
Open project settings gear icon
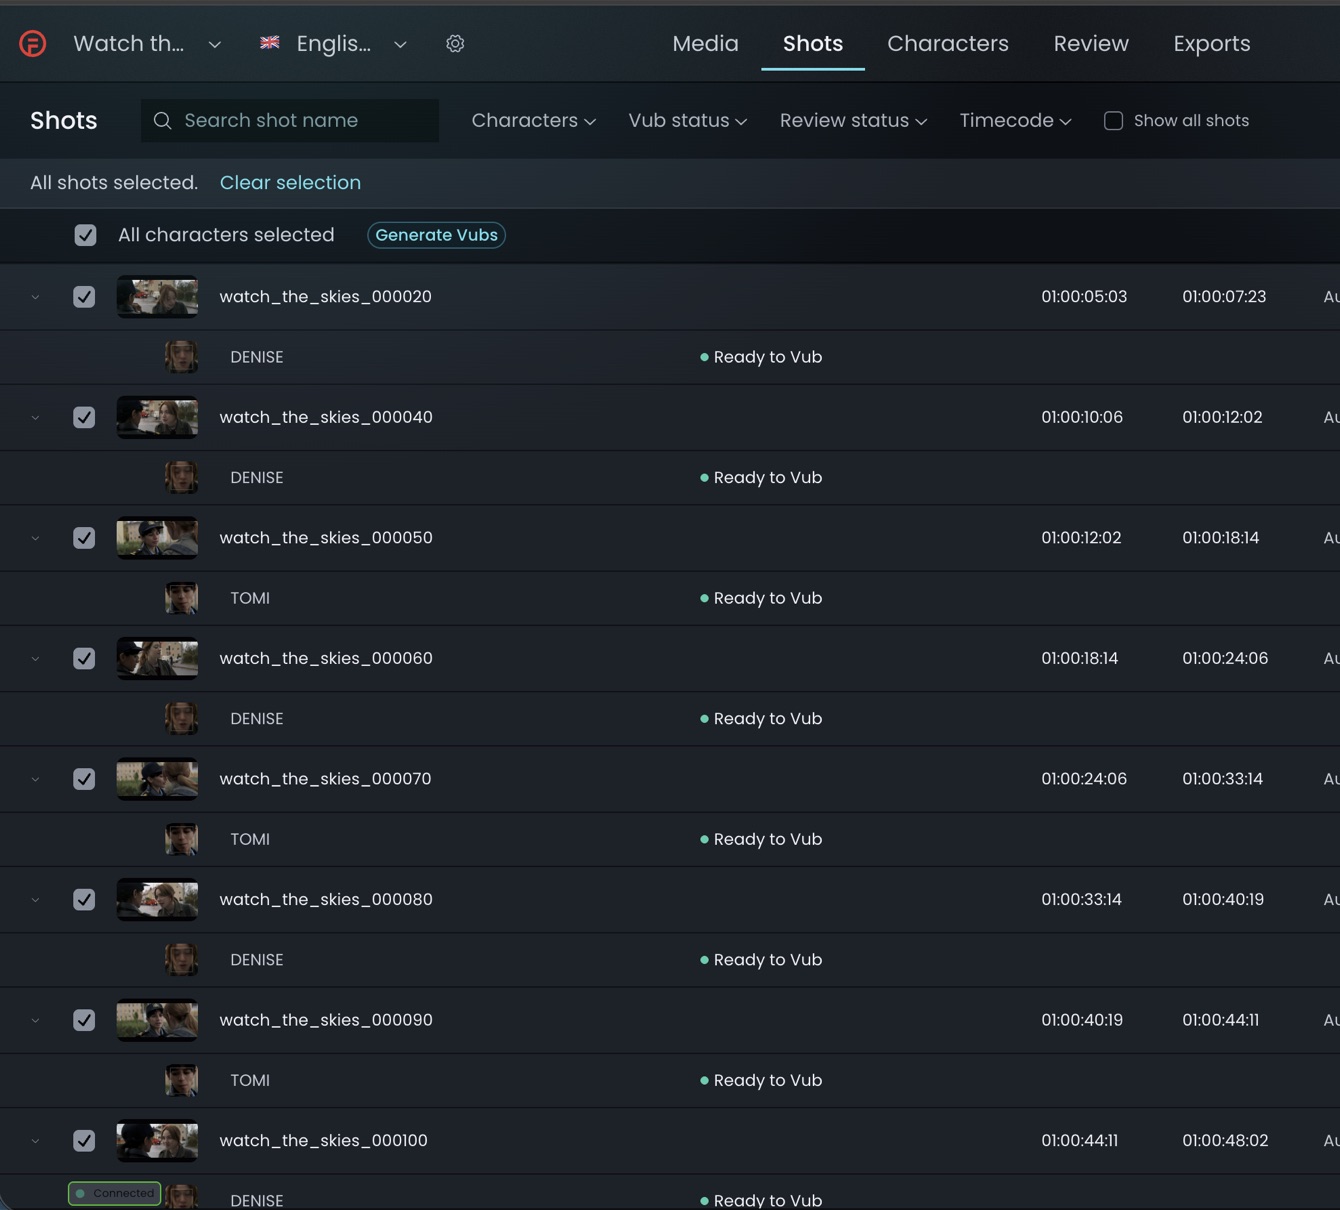coord(455,44)
